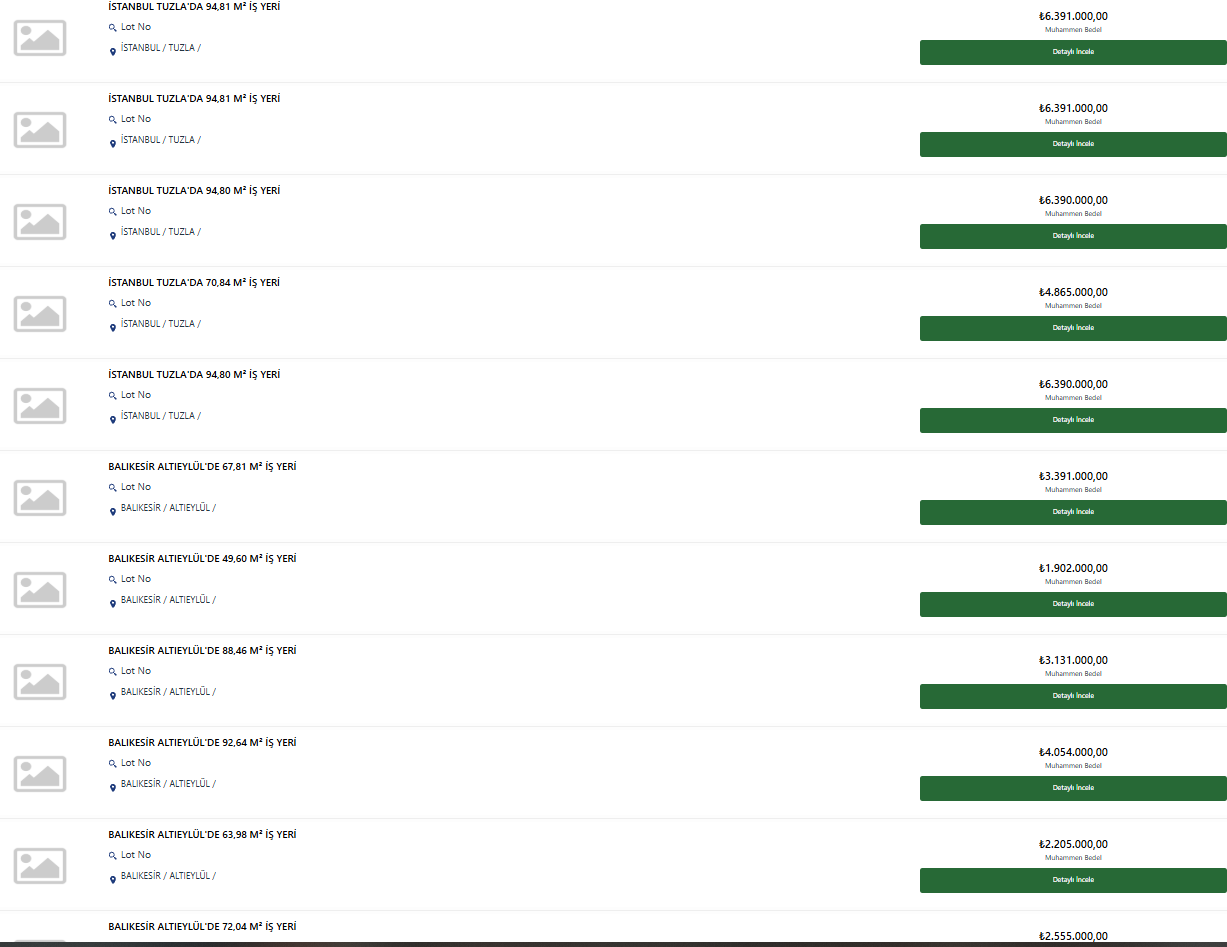Click Detaylı İncele for the ₺4.865.000,00 listing

point(1073,328)
